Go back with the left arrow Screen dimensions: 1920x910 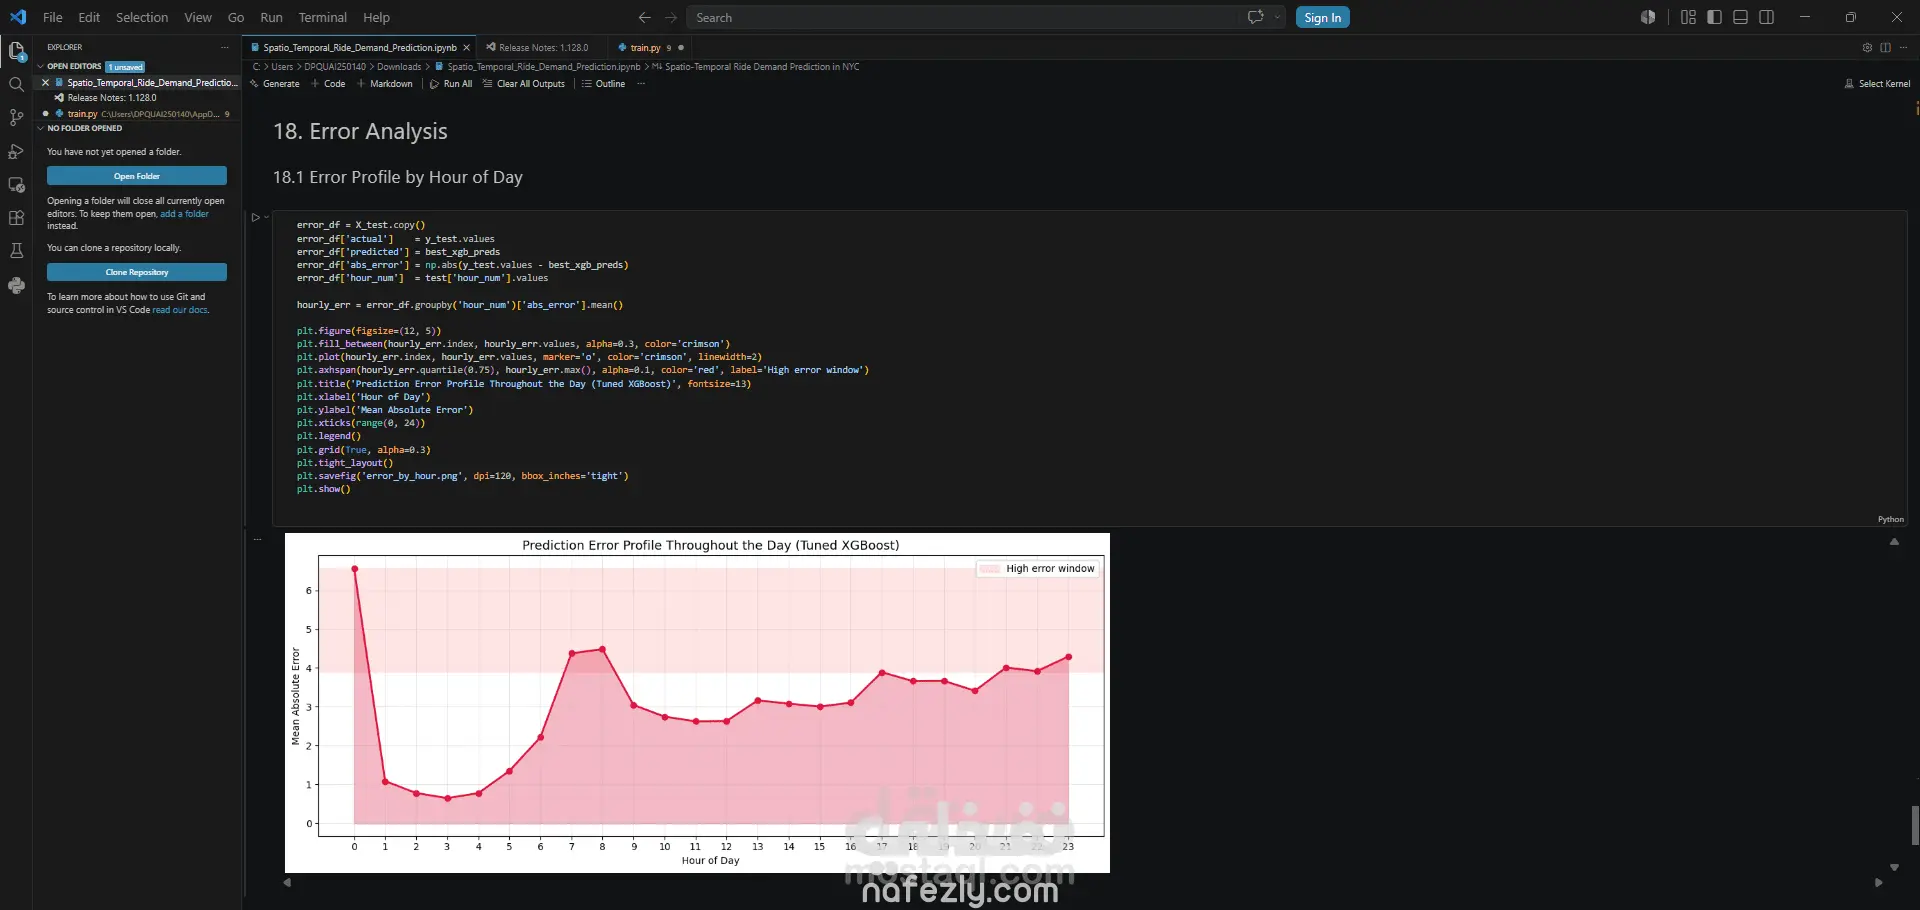[644, 17]
